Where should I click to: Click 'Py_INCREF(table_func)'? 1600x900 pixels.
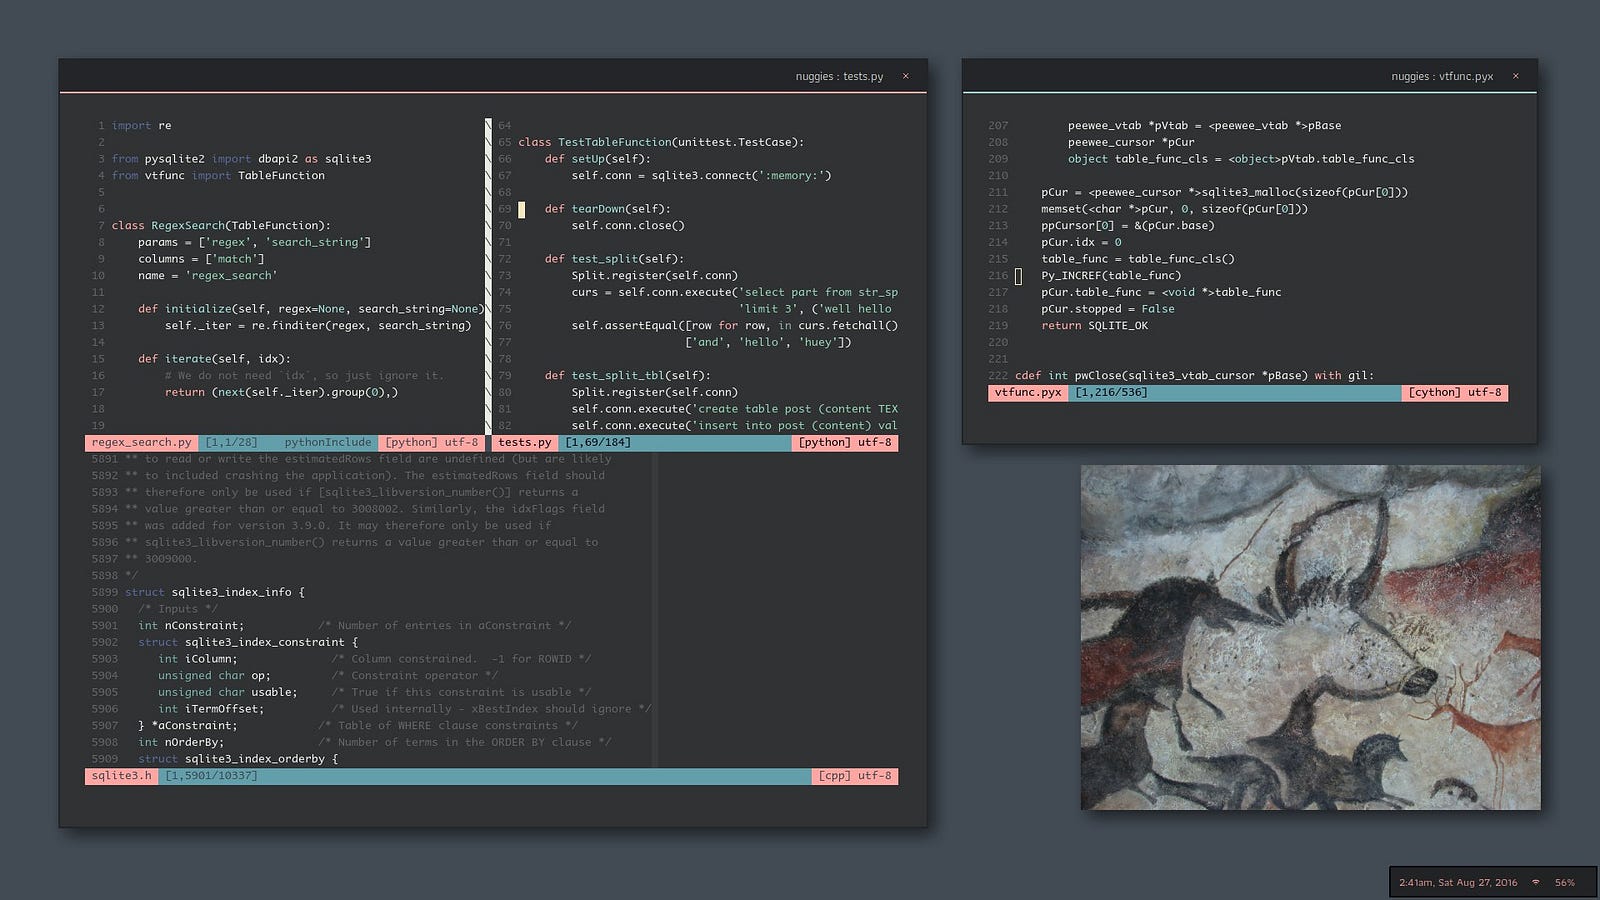[1111, 276]
